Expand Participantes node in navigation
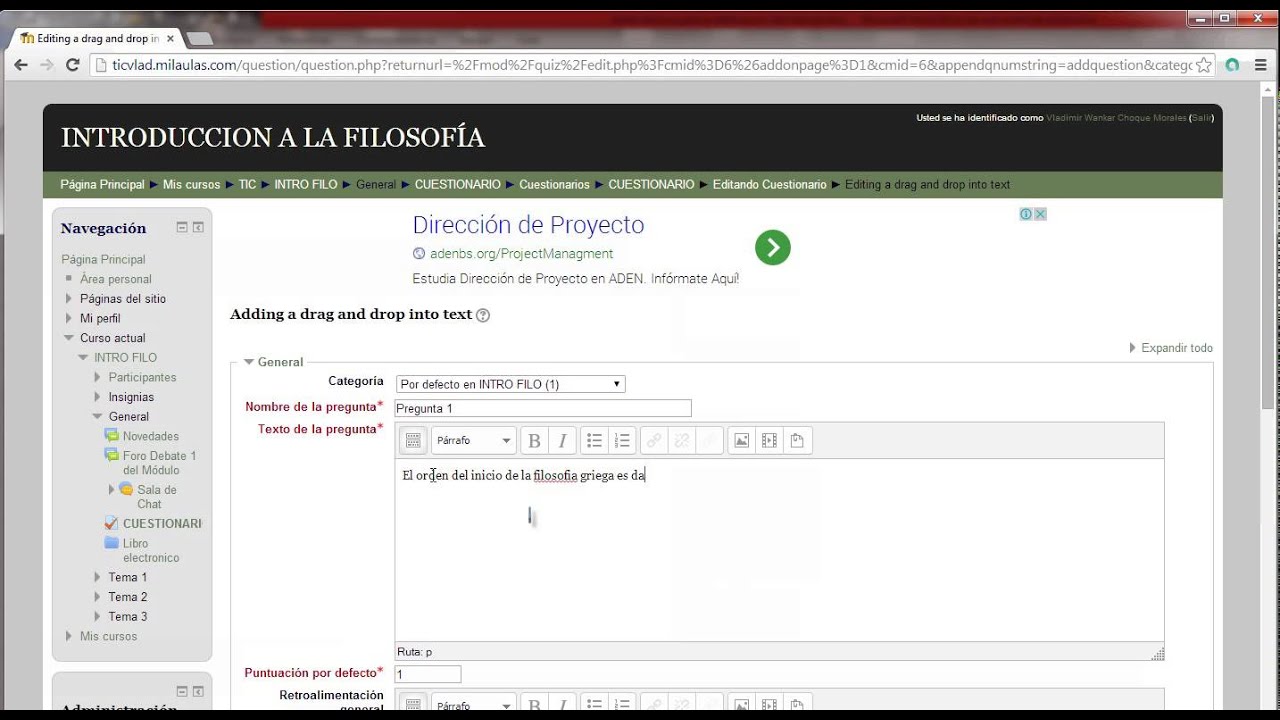1280x720 pixels. pyautogui.click(x=98, y=377)
